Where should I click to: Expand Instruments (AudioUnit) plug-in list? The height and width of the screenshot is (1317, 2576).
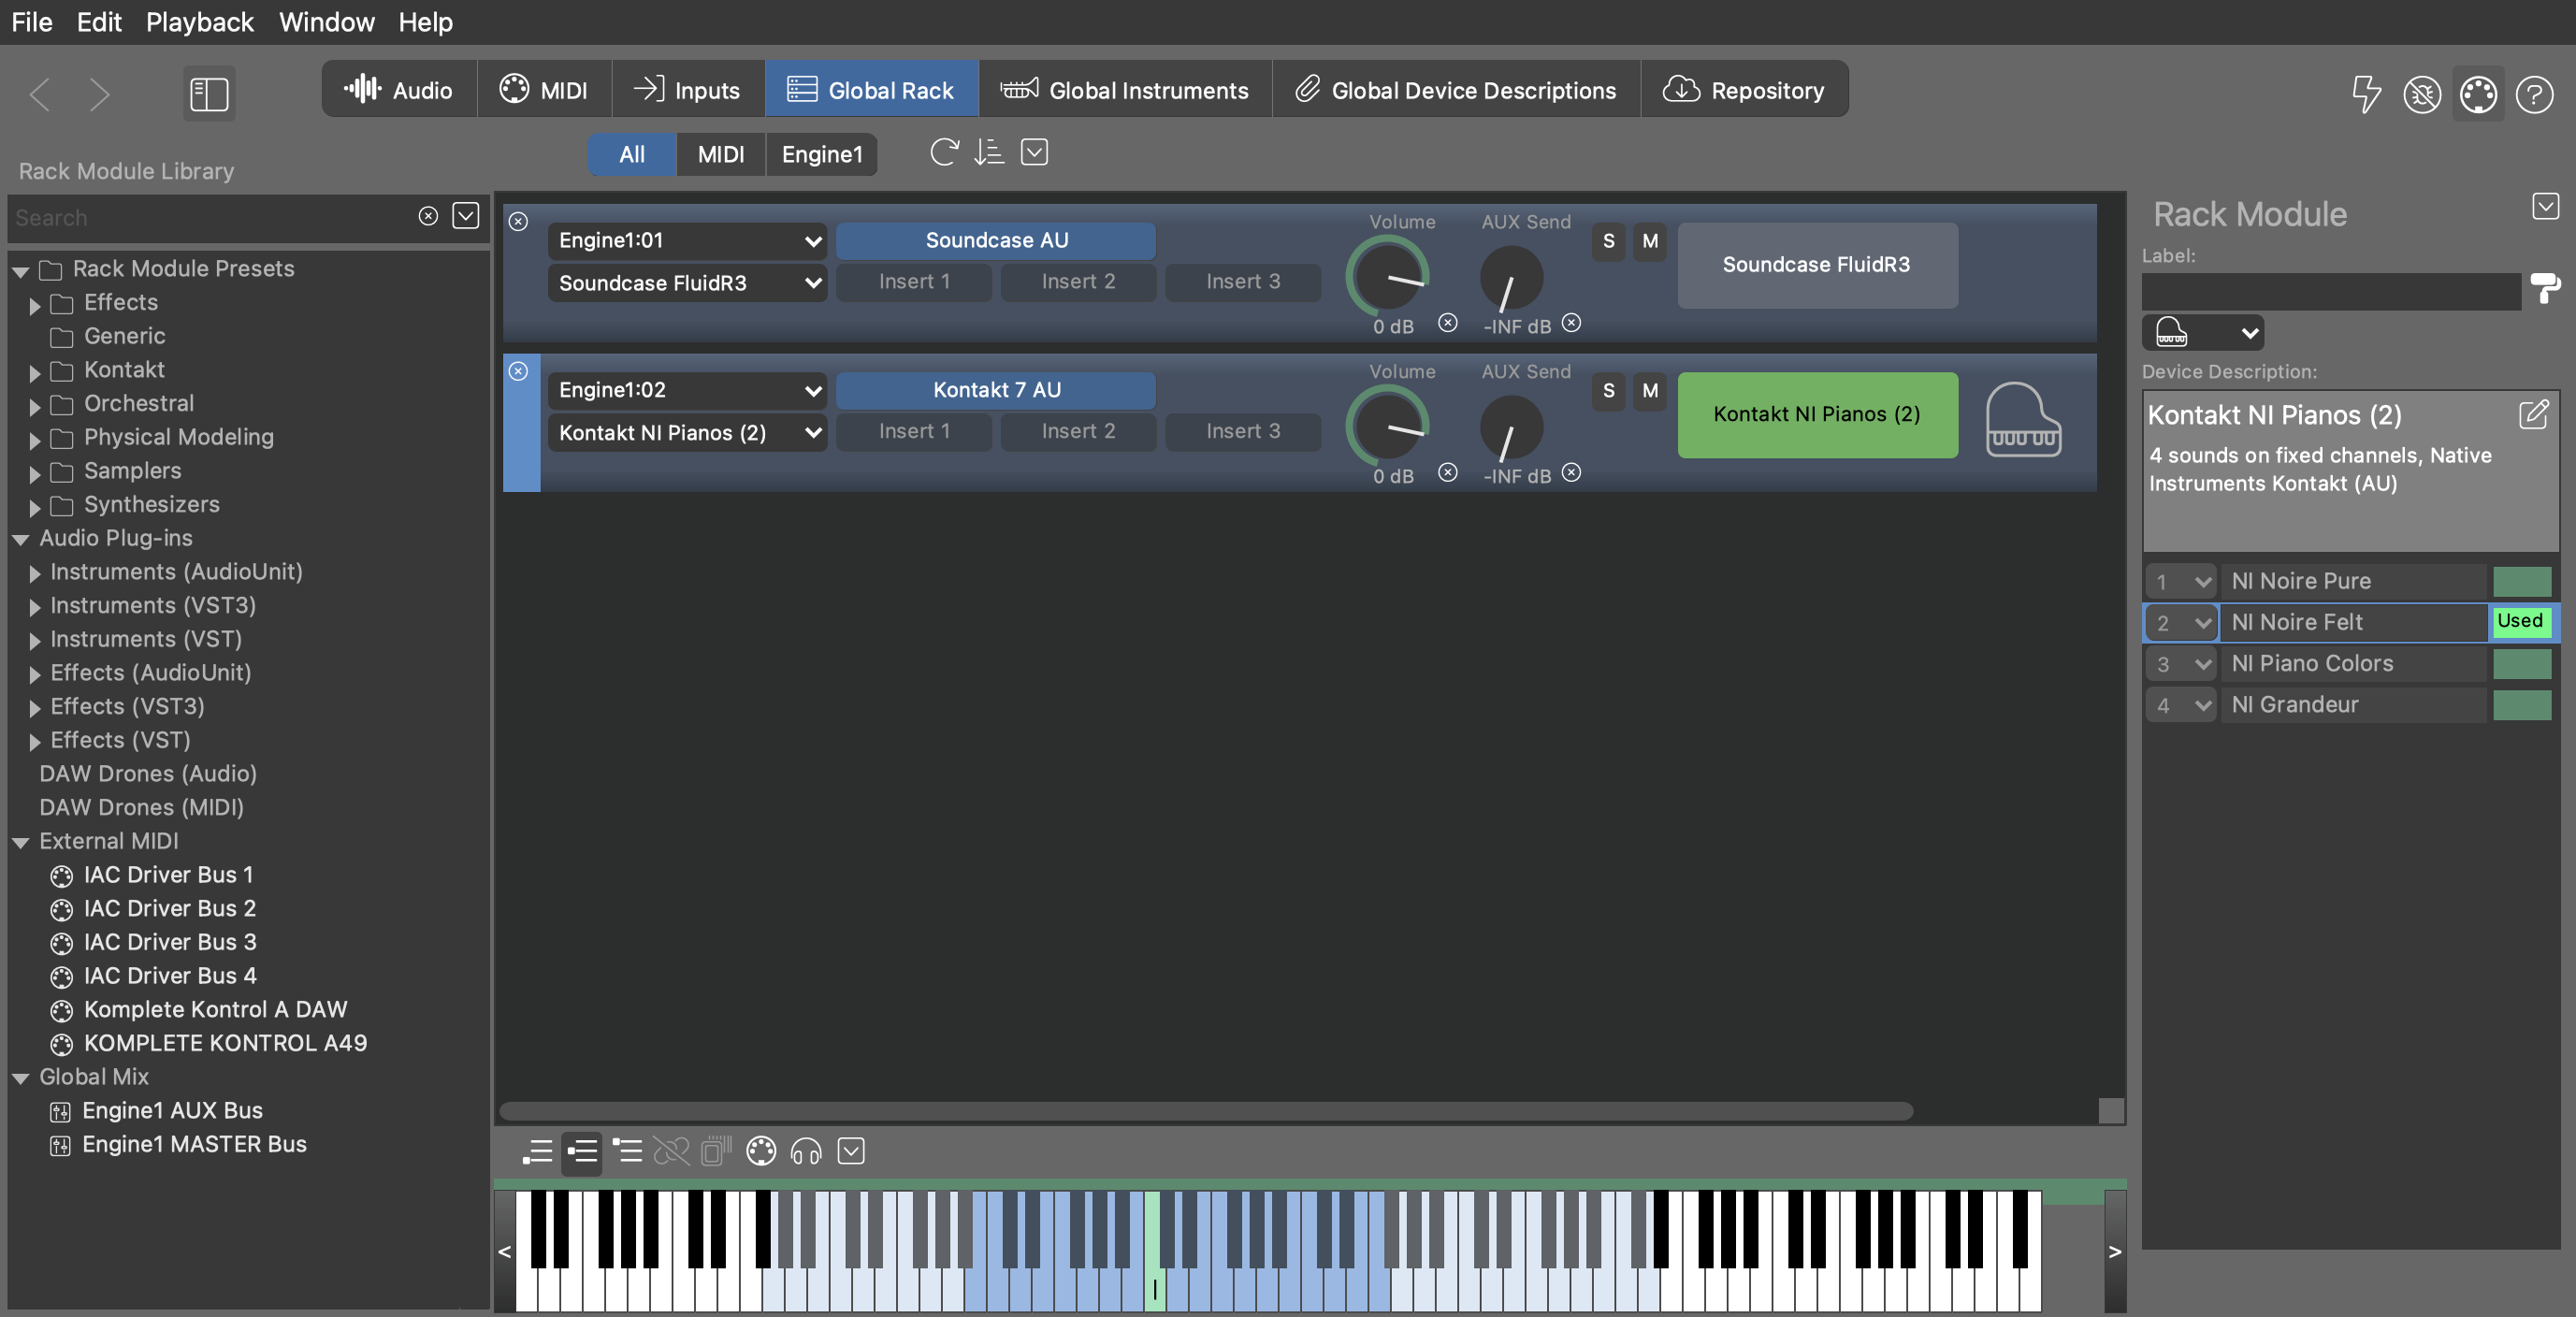[x=35, y=573]
